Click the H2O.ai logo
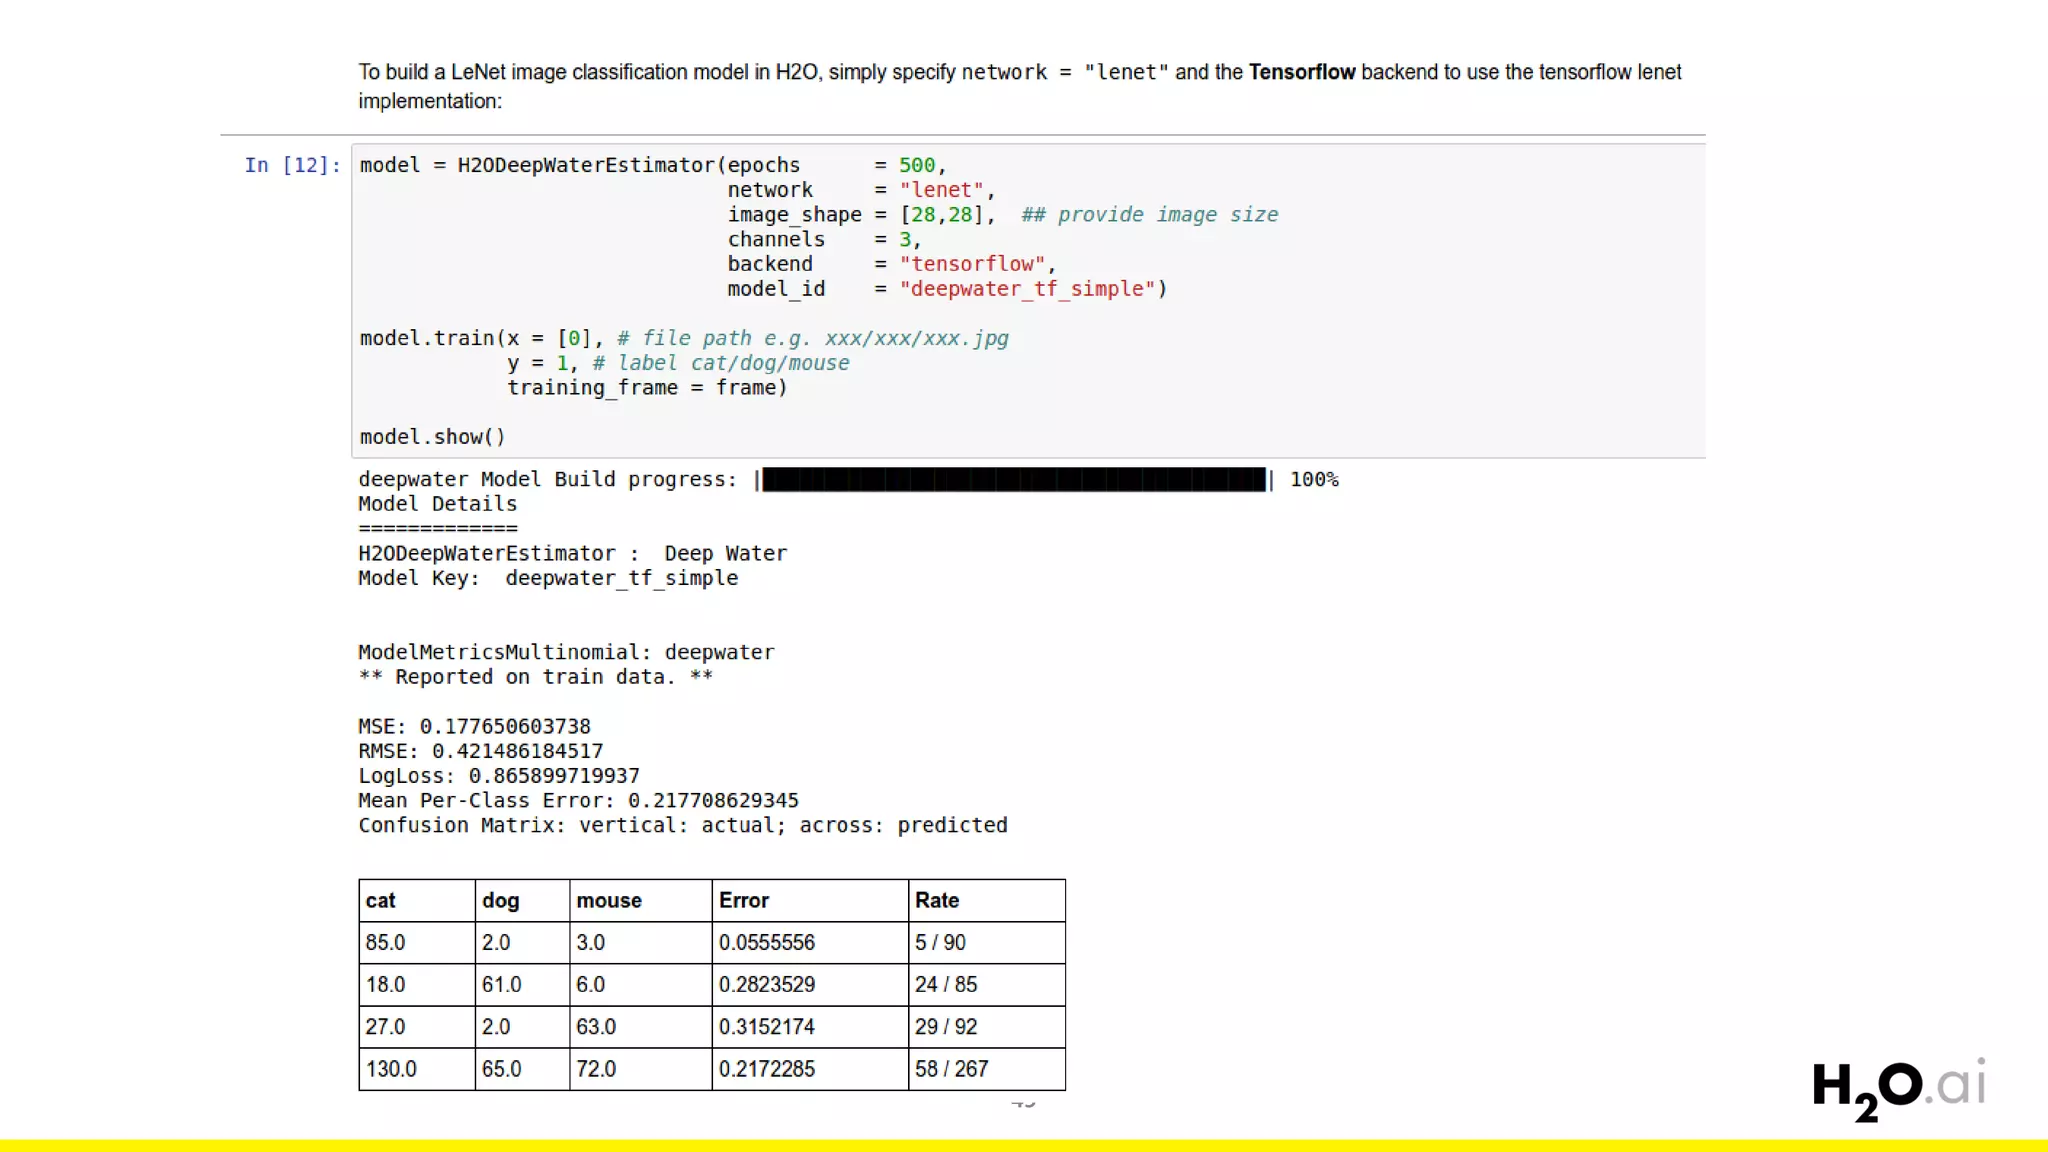 coord(1897,1088)
